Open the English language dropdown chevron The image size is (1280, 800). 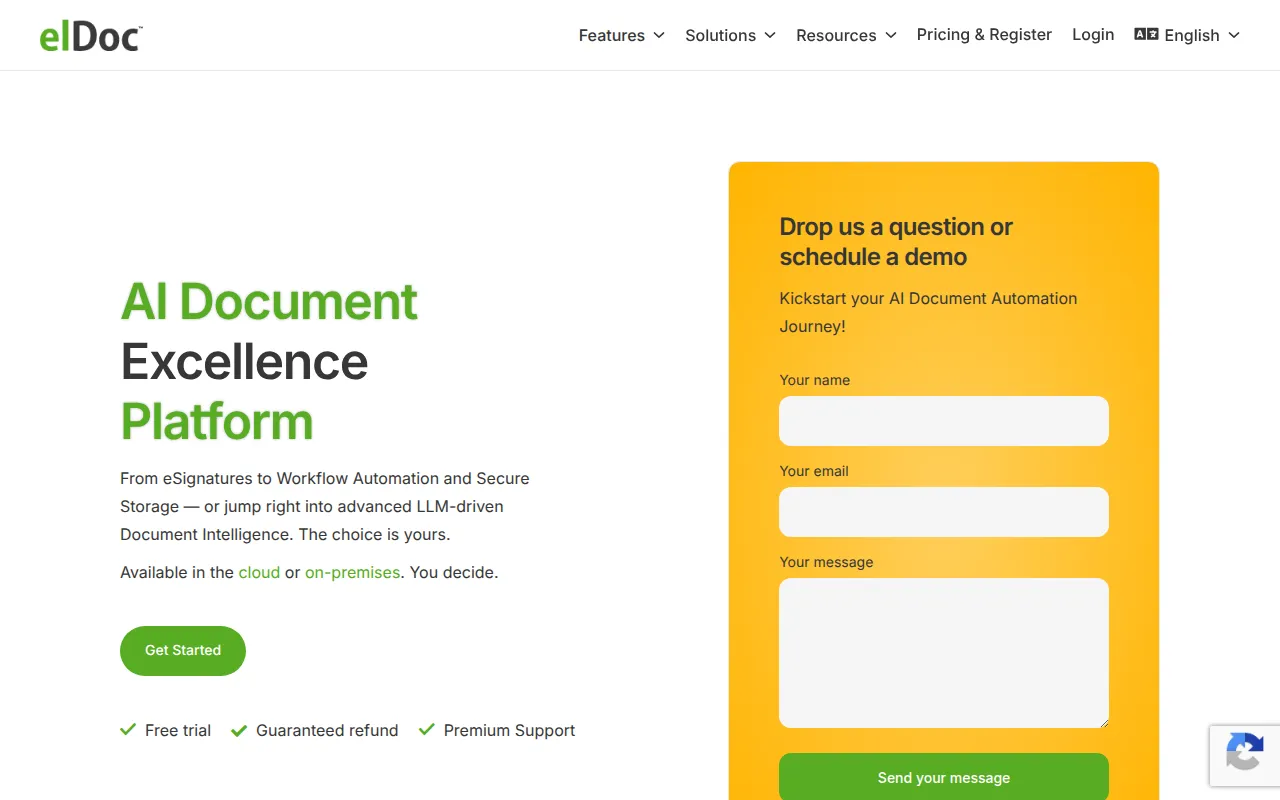1234,35
